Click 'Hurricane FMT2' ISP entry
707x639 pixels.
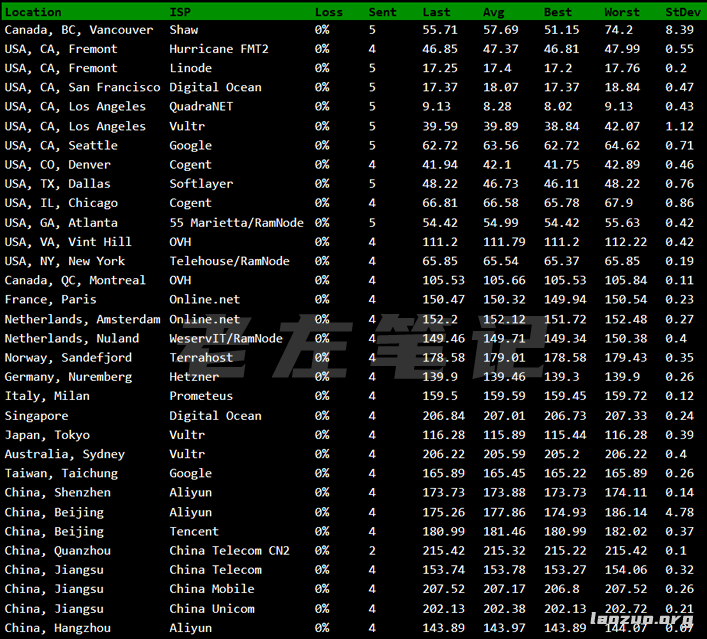219,49
